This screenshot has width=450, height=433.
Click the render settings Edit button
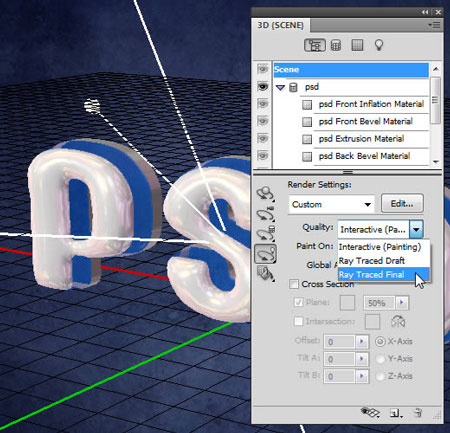point(402,203)
